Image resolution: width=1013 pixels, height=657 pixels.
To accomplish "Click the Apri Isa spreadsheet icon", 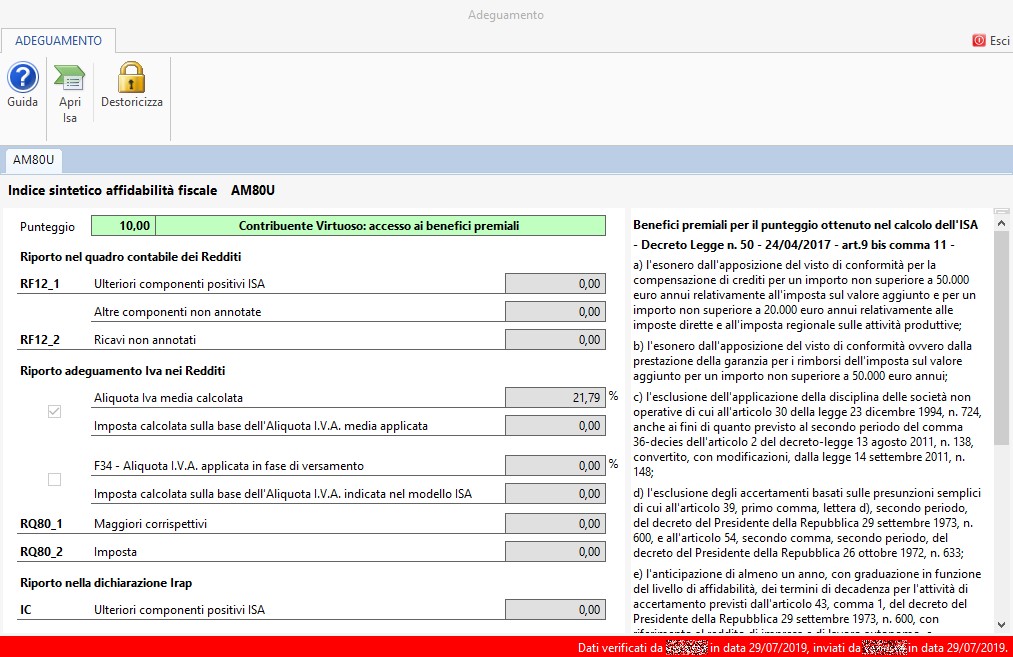I will [x=70, y=78].
